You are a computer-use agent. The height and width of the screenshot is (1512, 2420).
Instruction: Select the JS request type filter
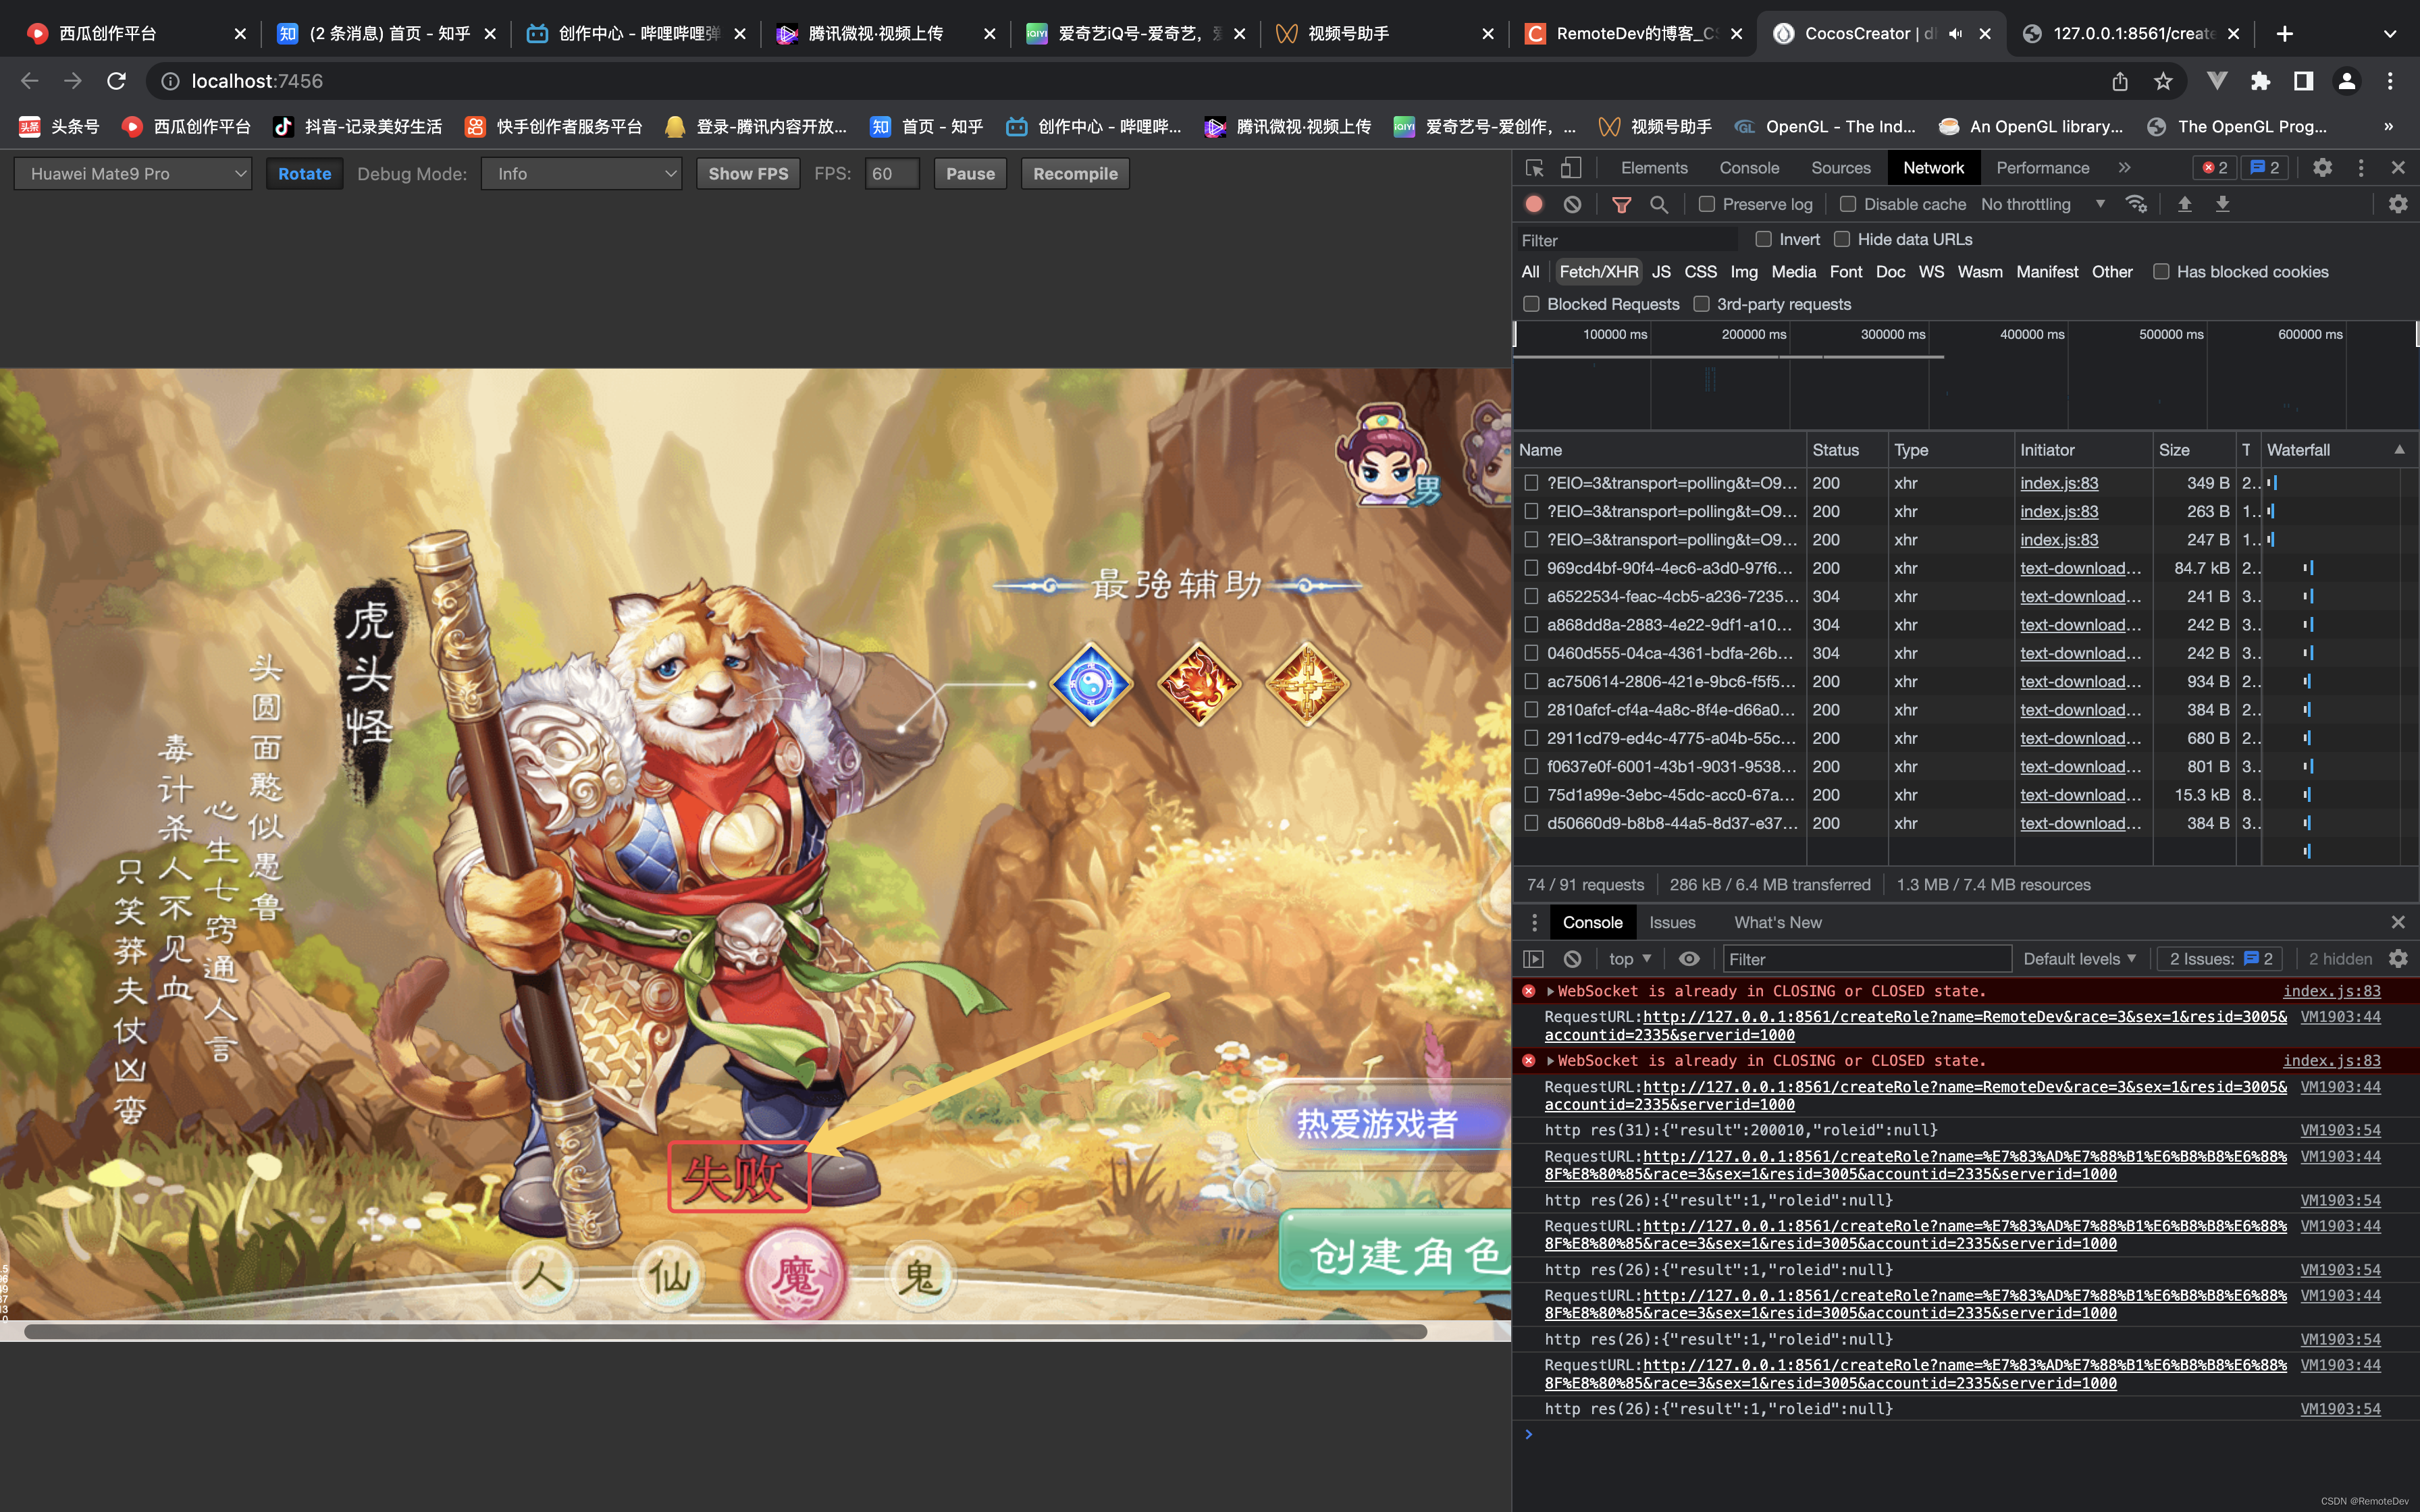pos(1661,272)
